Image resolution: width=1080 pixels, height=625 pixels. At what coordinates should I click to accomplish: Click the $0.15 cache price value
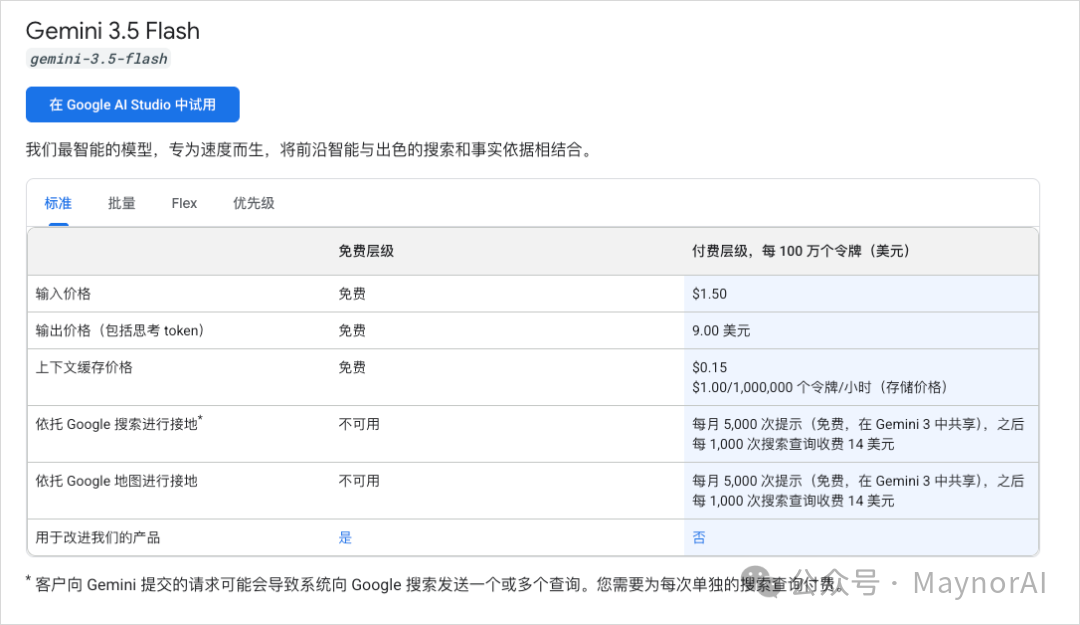709,367
